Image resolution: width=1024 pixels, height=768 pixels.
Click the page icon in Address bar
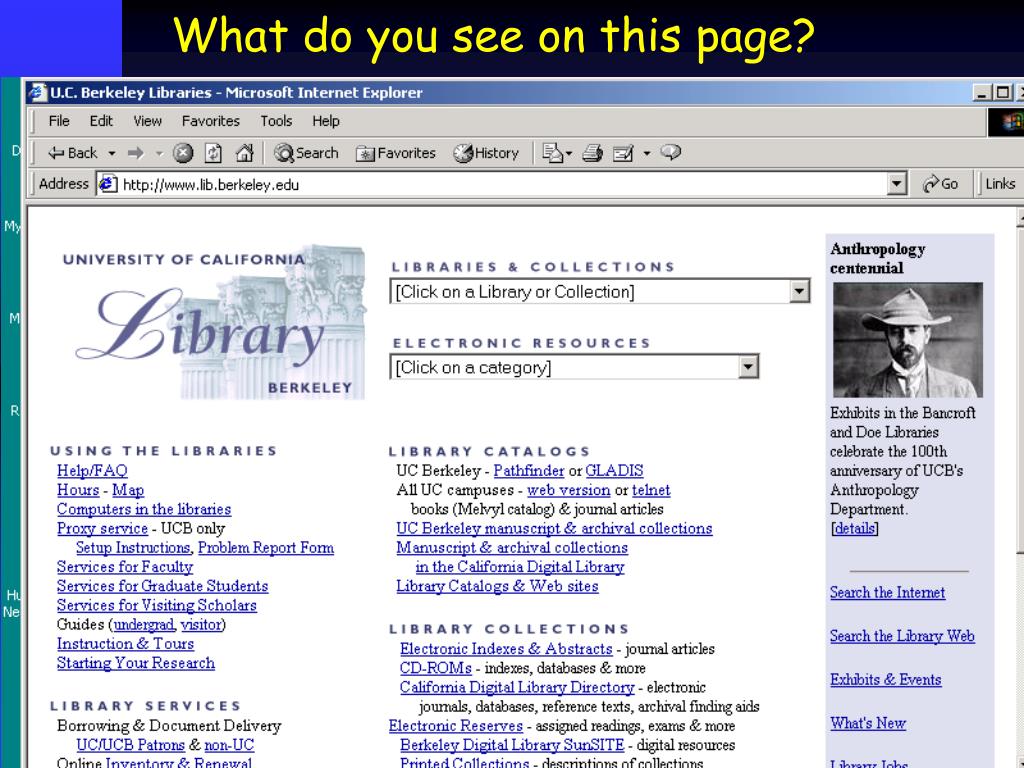pyautogui.click(x=107, y=184)
